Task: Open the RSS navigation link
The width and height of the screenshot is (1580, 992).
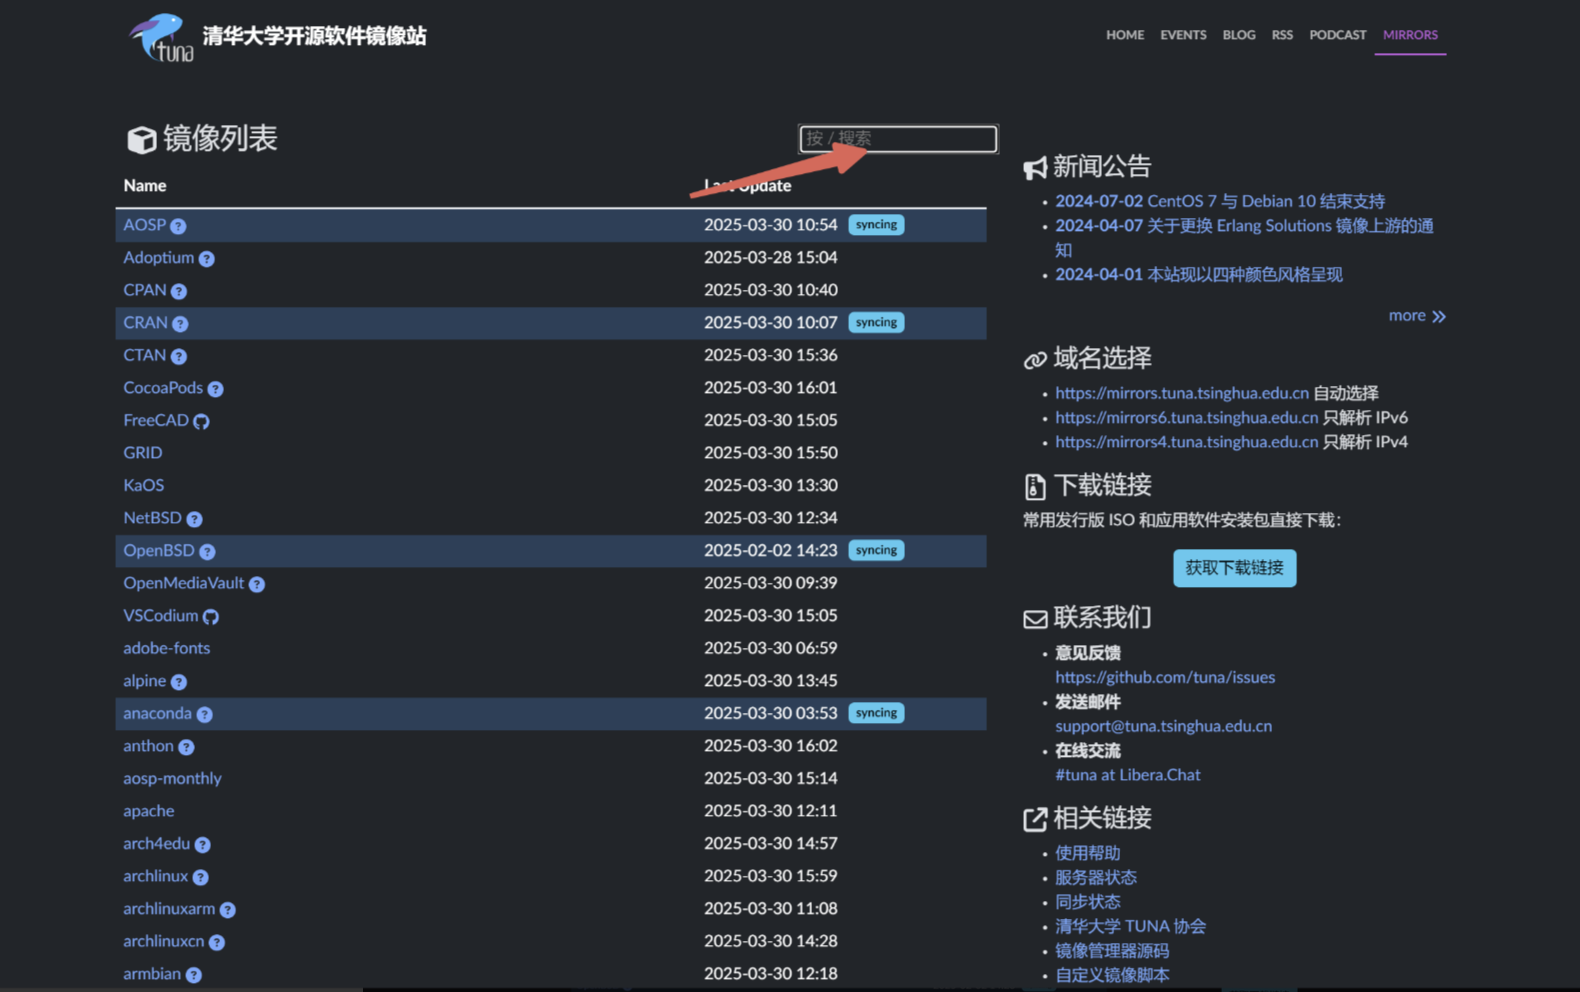Action: click(x=1282, y=35)
